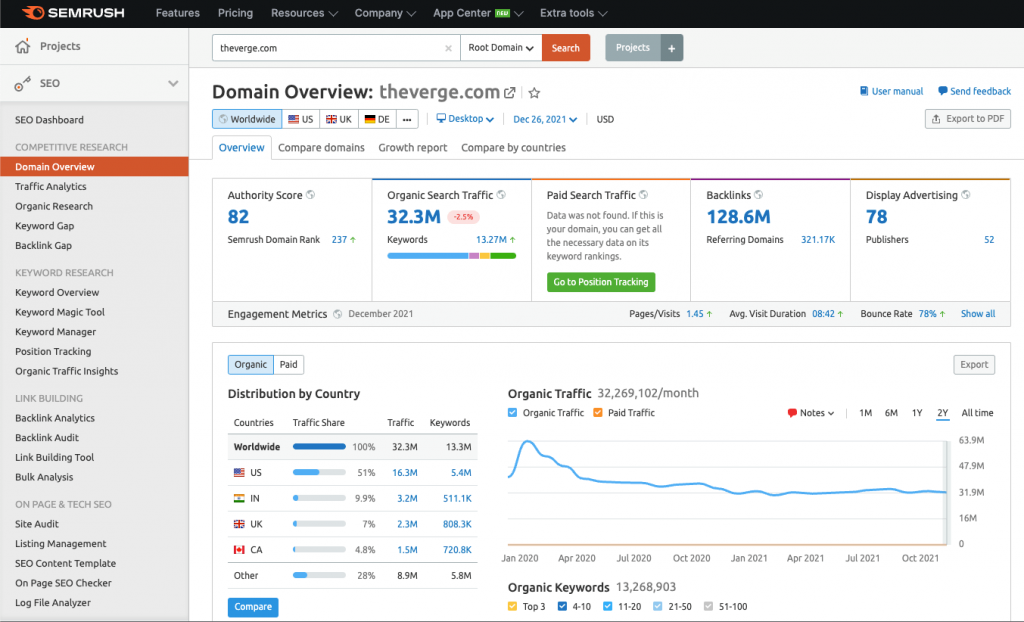Screen dimensions: 1024x622
Task: Click the blue Compare button
Action: [253, 607]
